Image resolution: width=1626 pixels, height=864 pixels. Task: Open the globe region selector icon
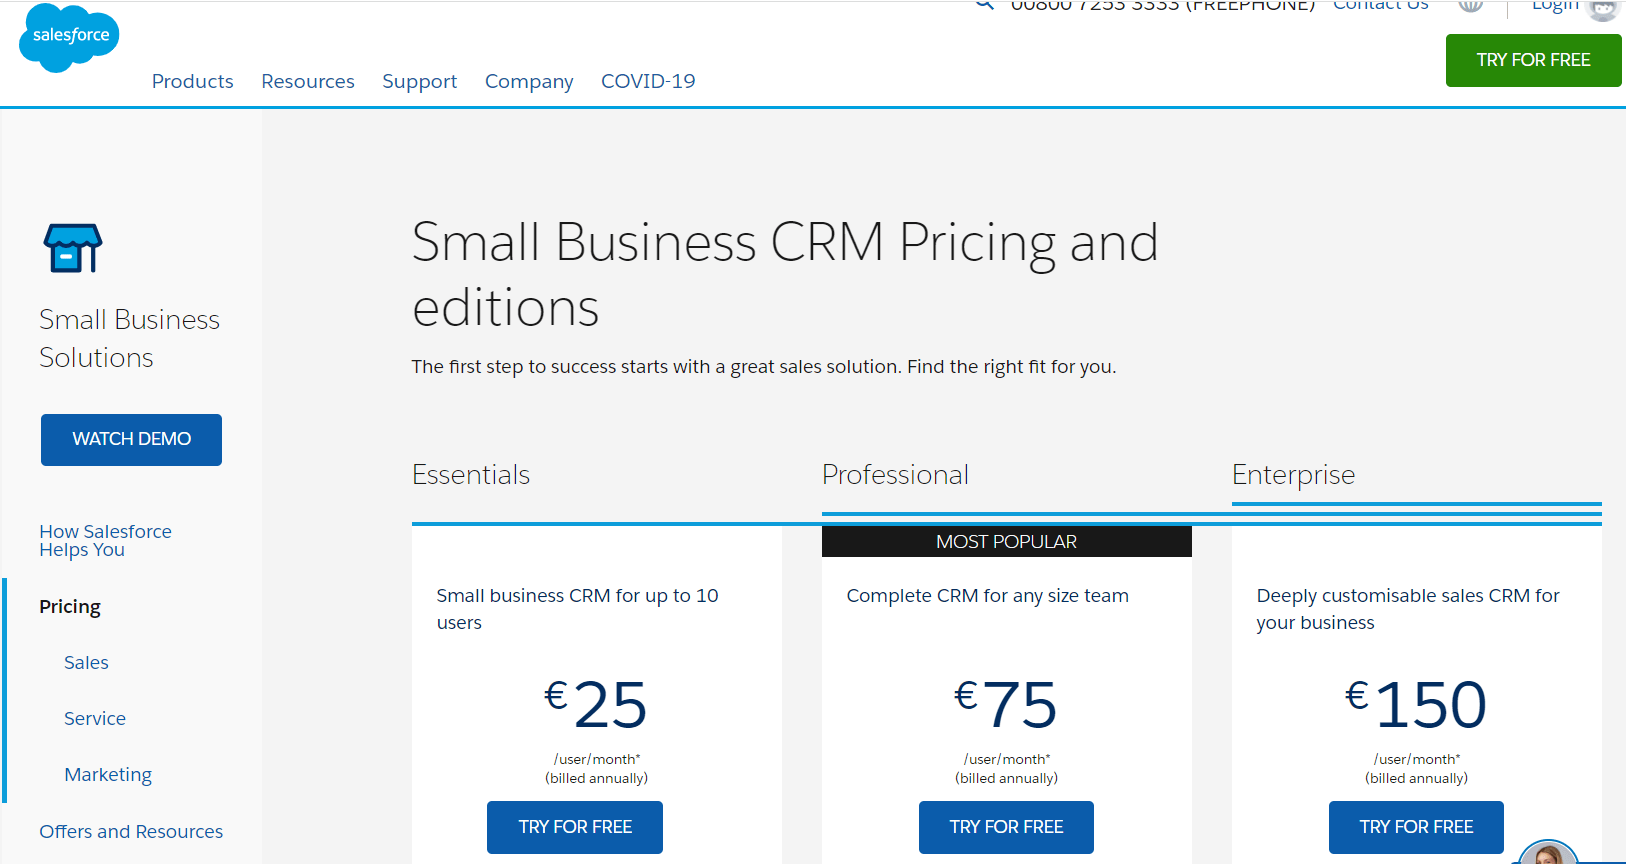[1470, 5]
